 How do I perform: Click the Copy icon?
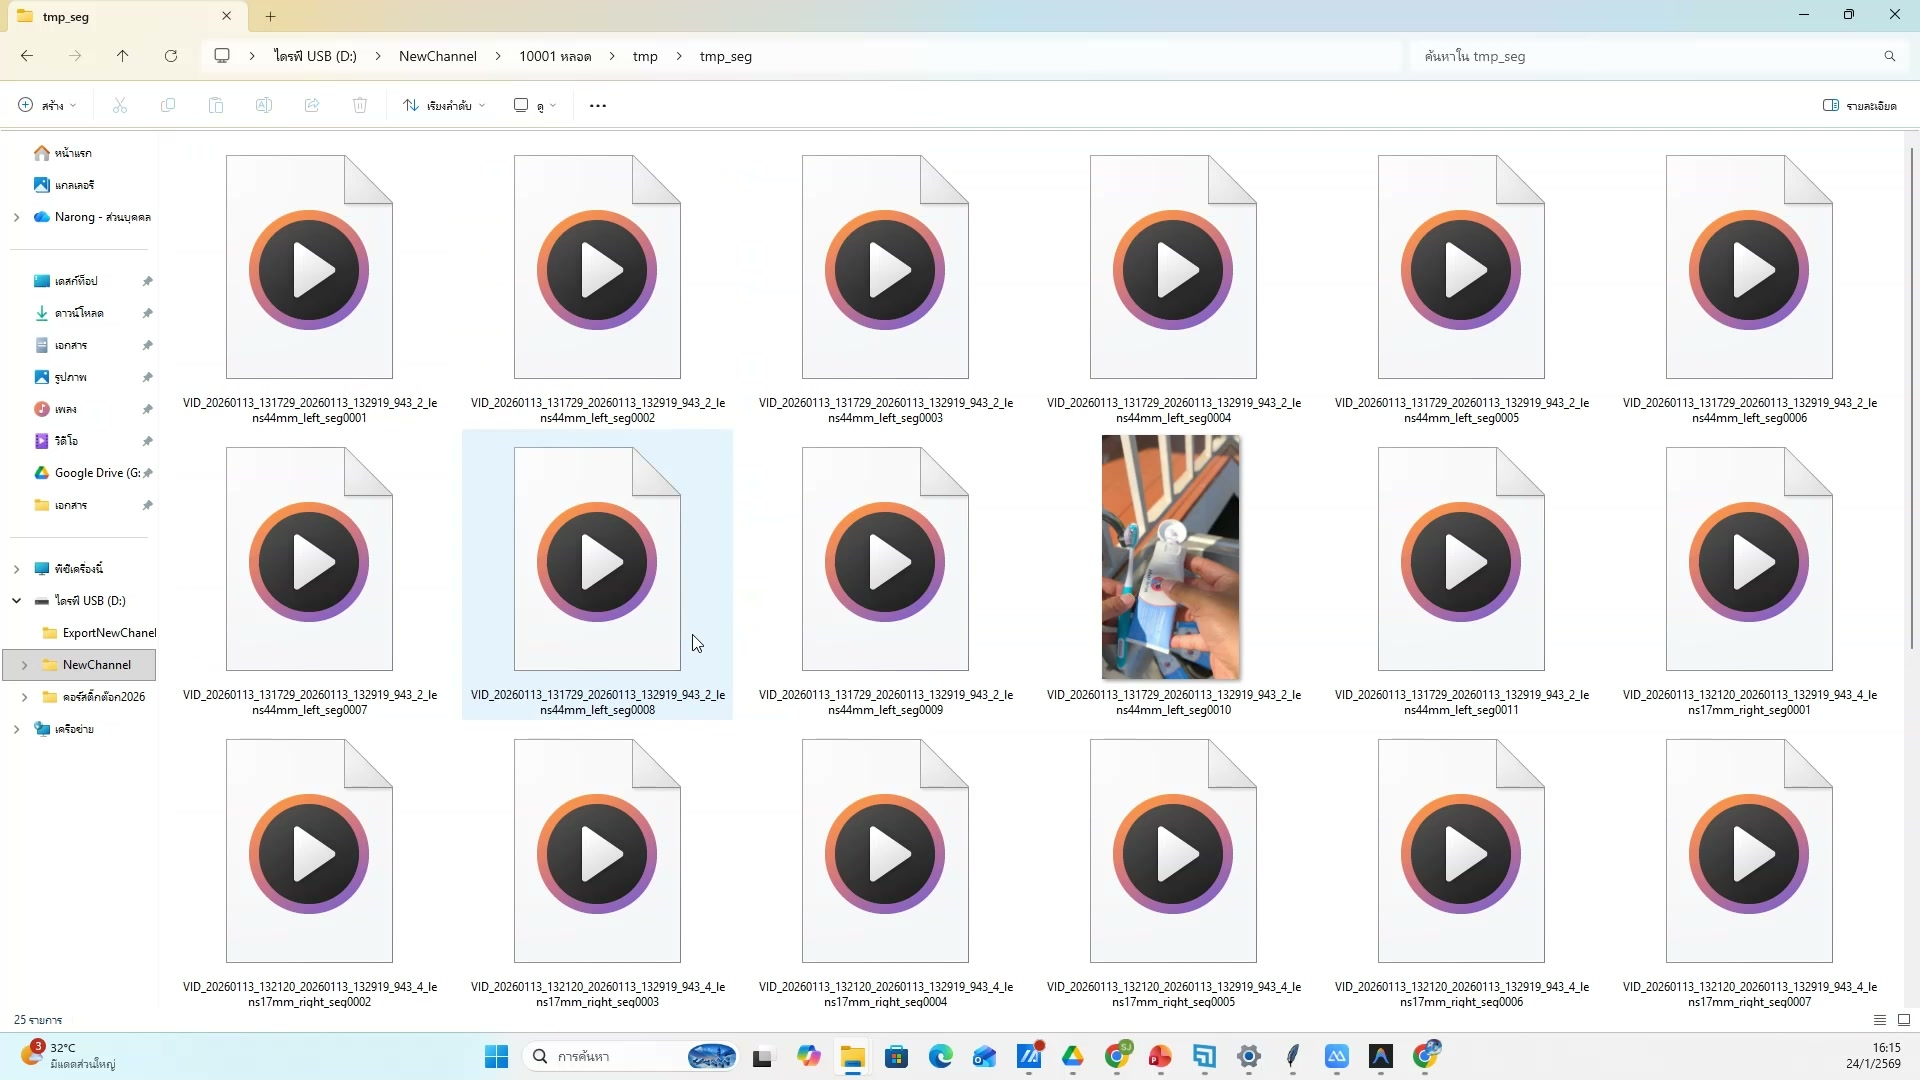[x=167, y=105]
